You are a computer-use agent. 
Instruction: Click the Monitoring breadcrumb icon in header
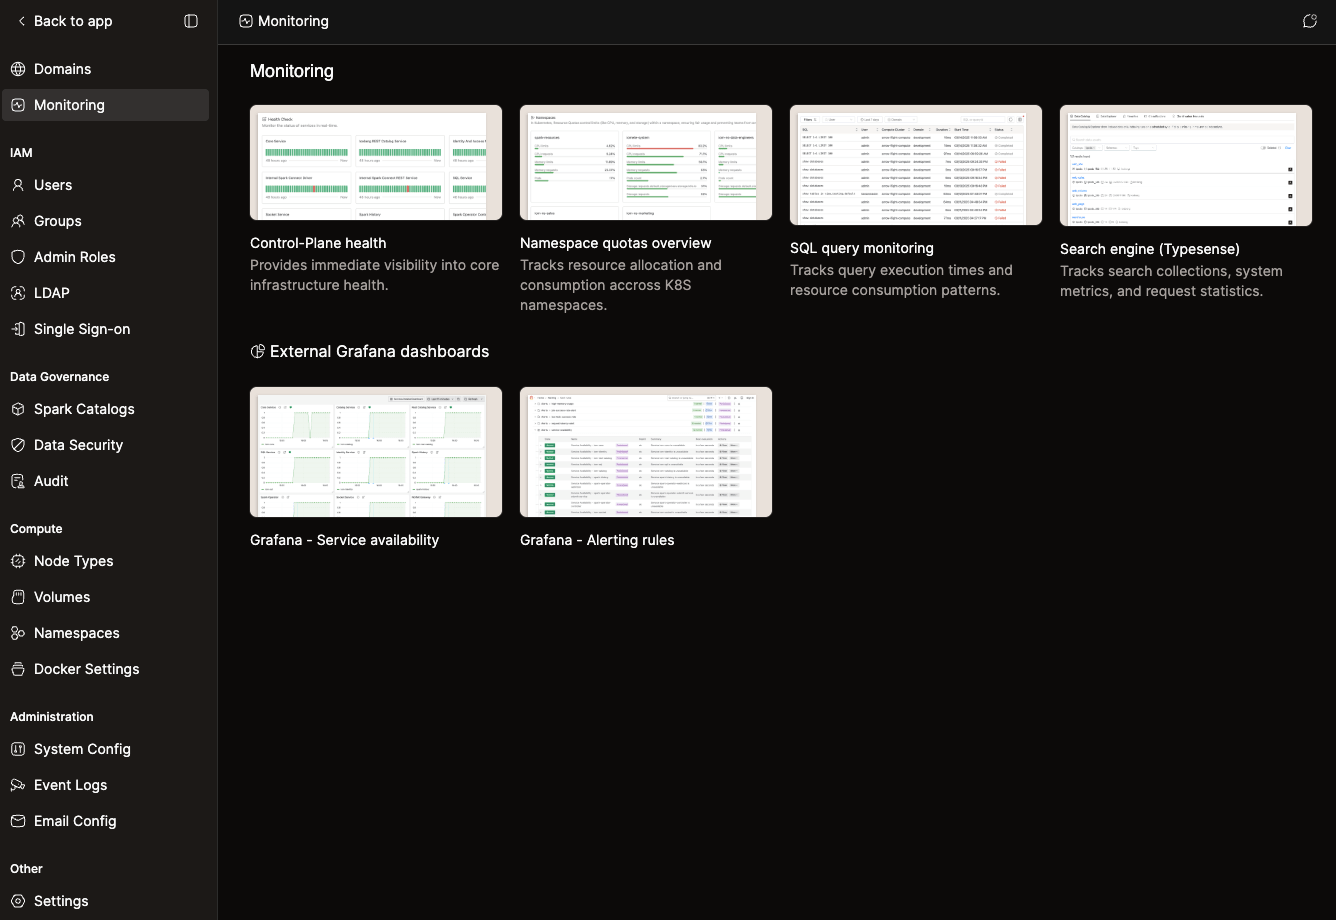coord(246,21)
